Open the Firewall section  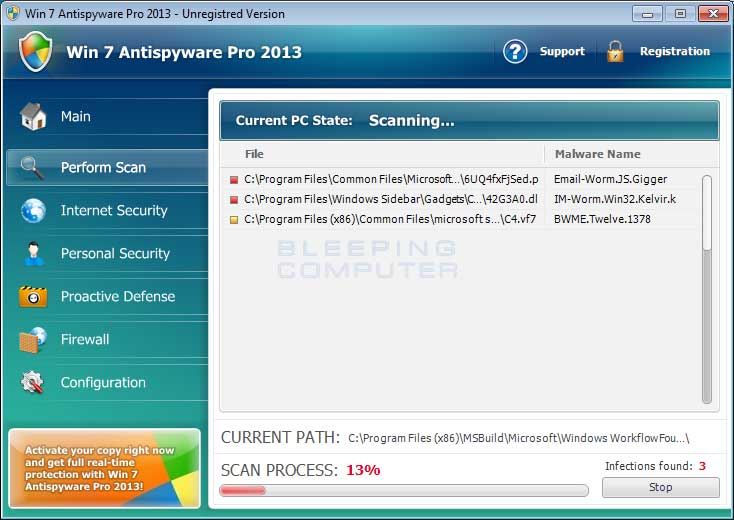click(x=107, y=340)
